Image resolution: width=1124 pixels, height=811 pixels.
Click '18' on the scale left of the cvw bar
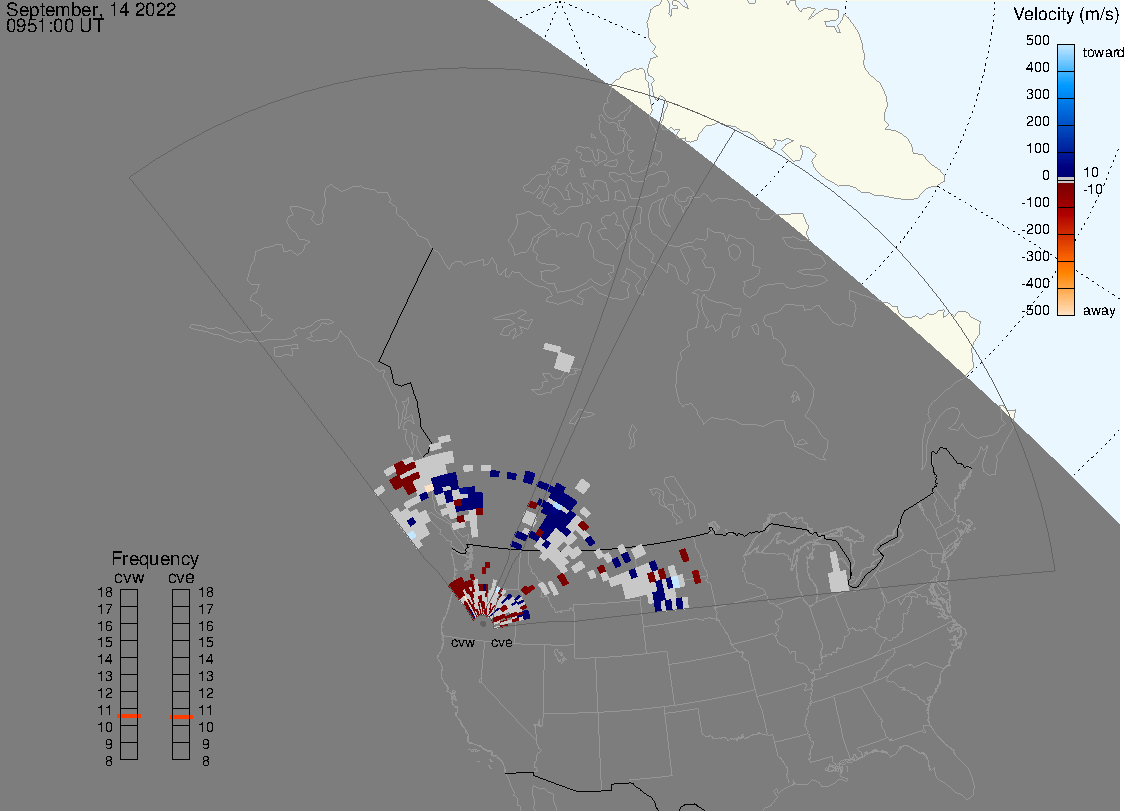(x=105, y=592)
